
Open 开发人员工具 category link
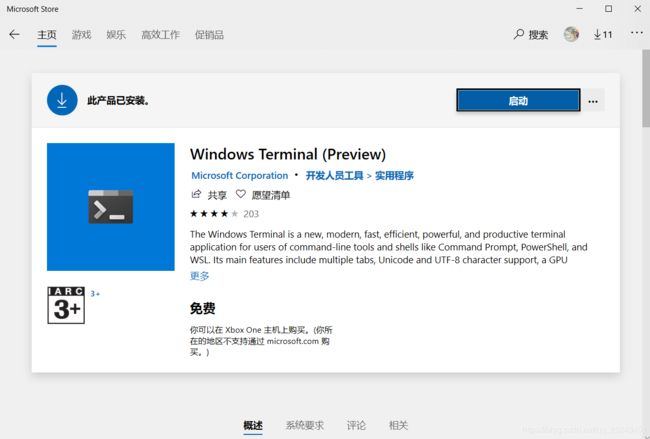coord(335,176)
